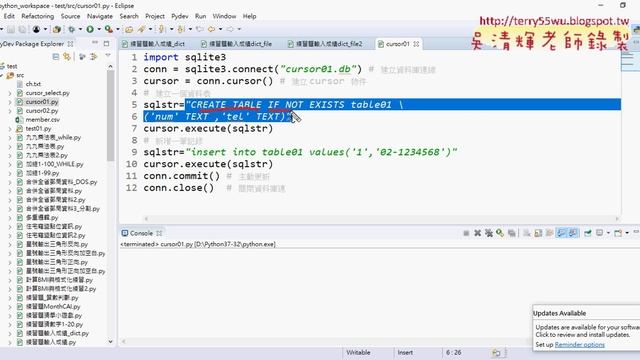Click Display Selected Console icon

coord(600,233)
